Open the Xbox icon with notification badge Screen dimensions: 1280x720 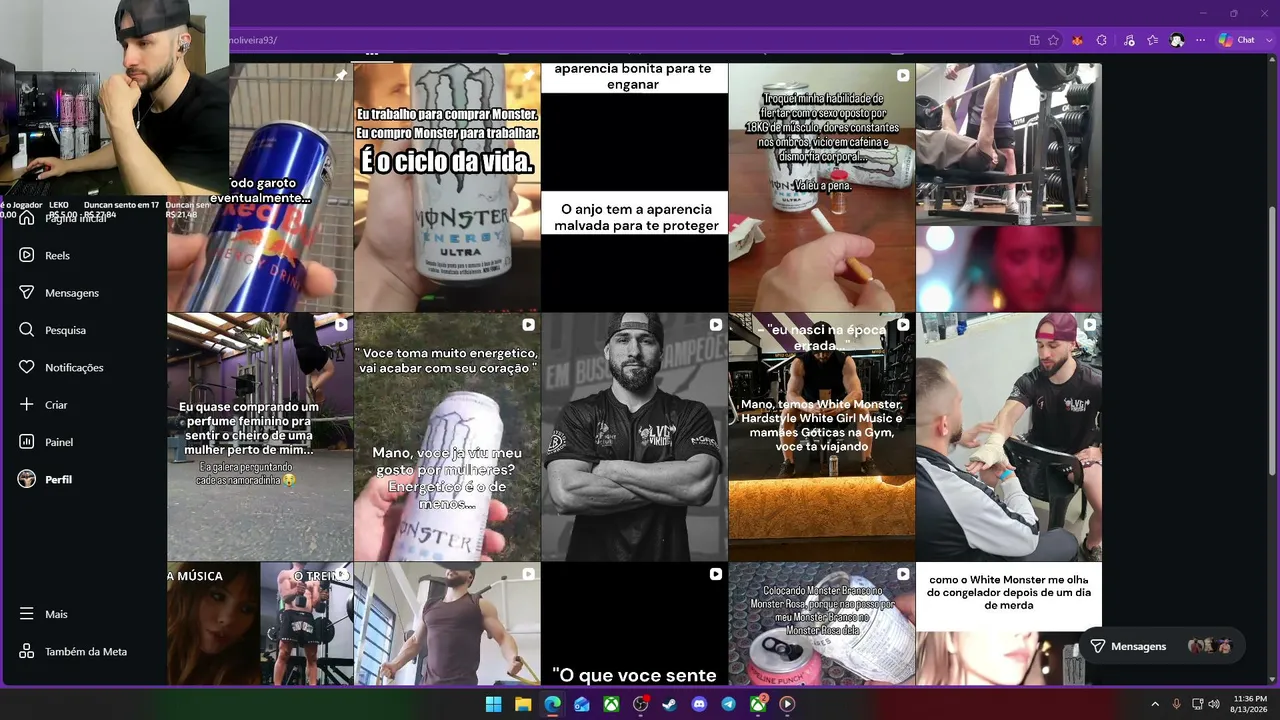point(759,704)
